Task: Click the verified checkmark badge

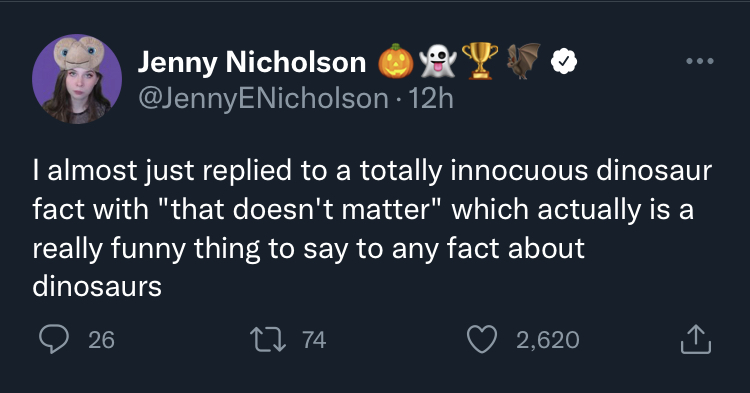Action: pos(564,61)
